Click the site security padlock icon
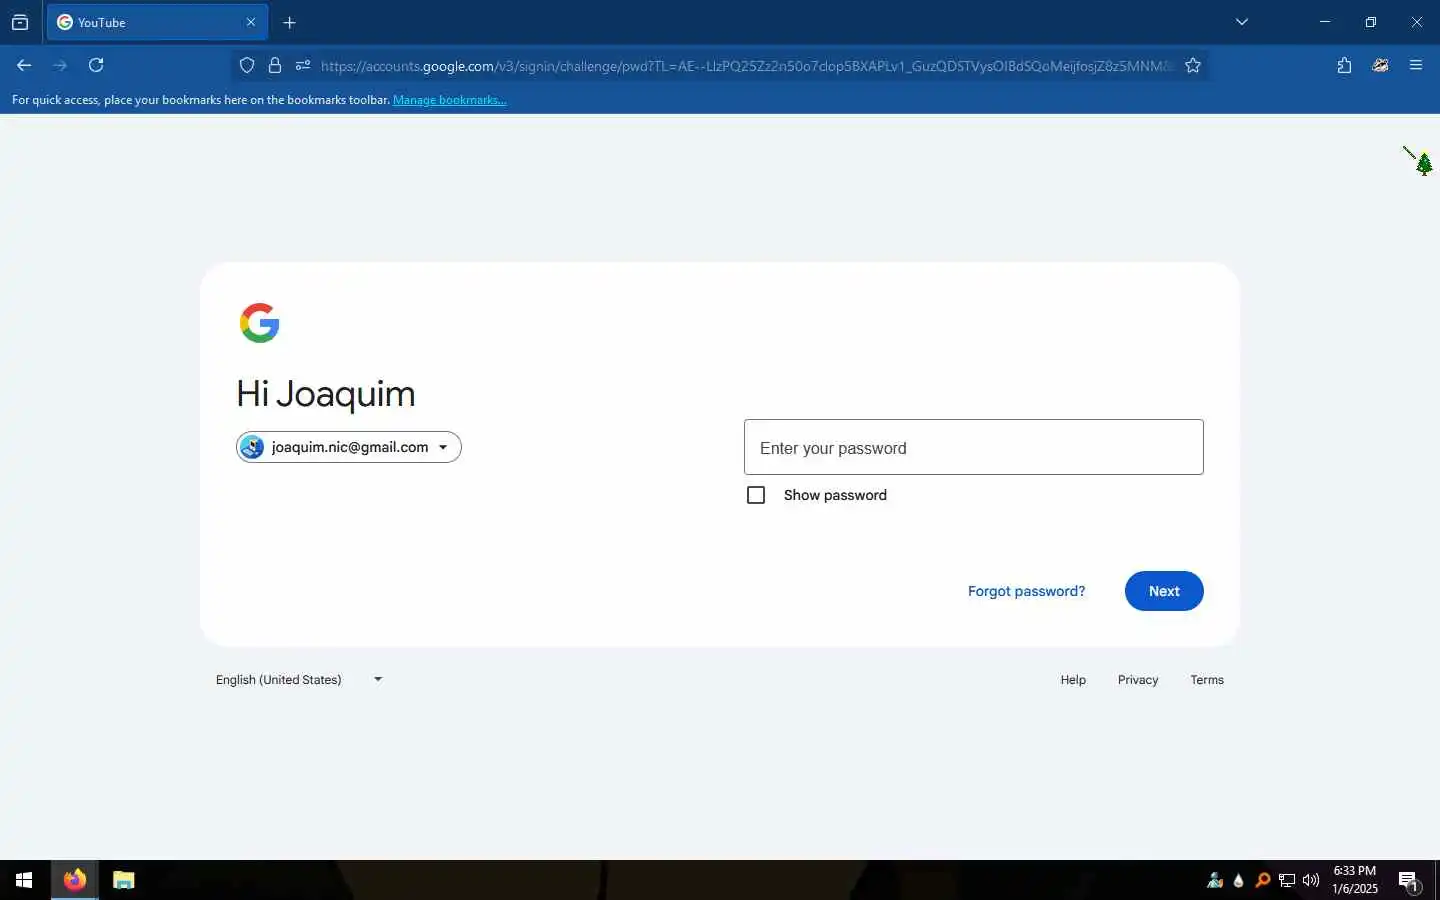Screen dimensions: 1440x900 click(275, 66)
